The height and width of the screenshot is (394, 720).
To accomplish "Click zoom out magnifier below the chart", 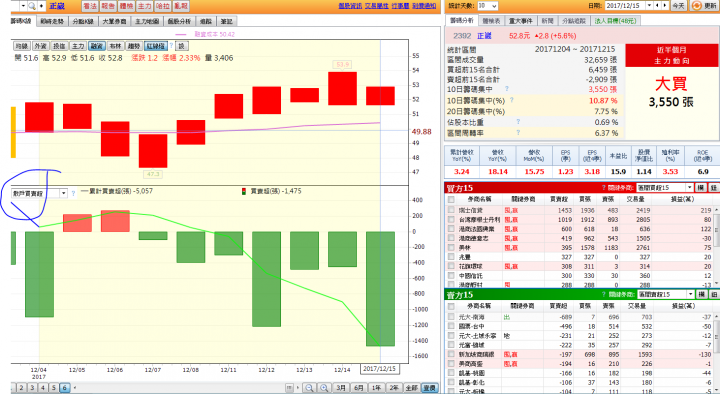I will click(309, 388).
